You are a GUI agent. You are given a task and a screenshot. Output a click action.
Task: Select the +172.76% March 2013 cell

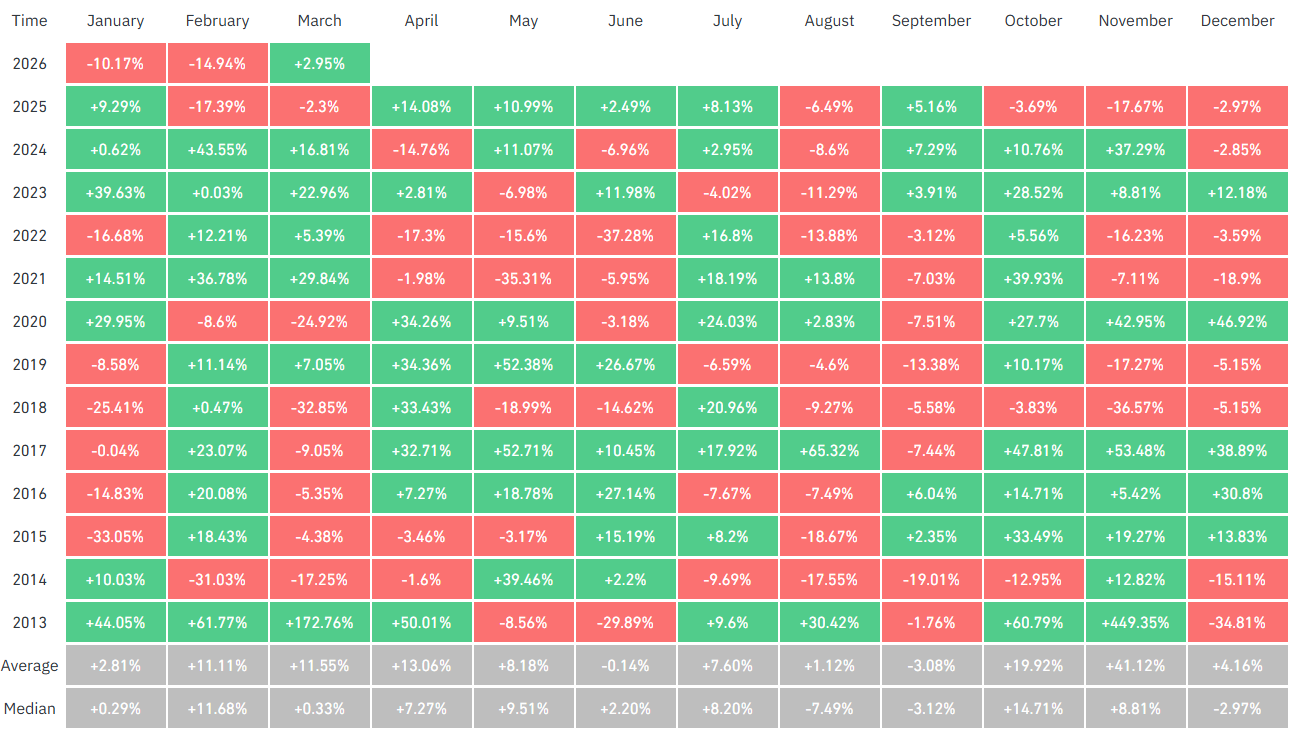319,622
